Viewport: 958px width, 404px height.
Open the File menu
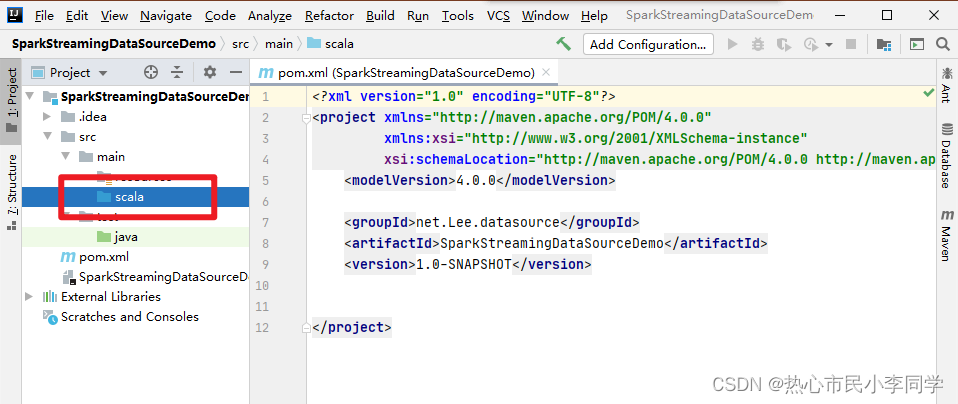(44, 15)
